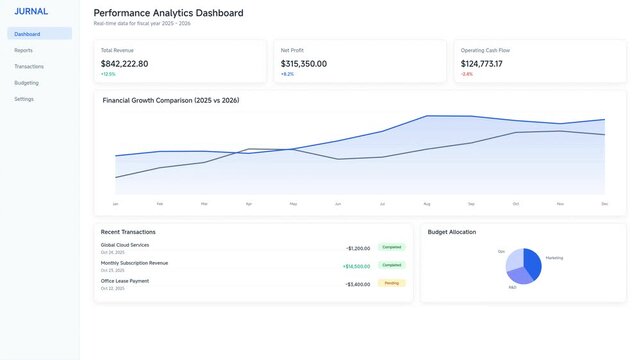Click the Jan label on chart axis

point(115,203)
